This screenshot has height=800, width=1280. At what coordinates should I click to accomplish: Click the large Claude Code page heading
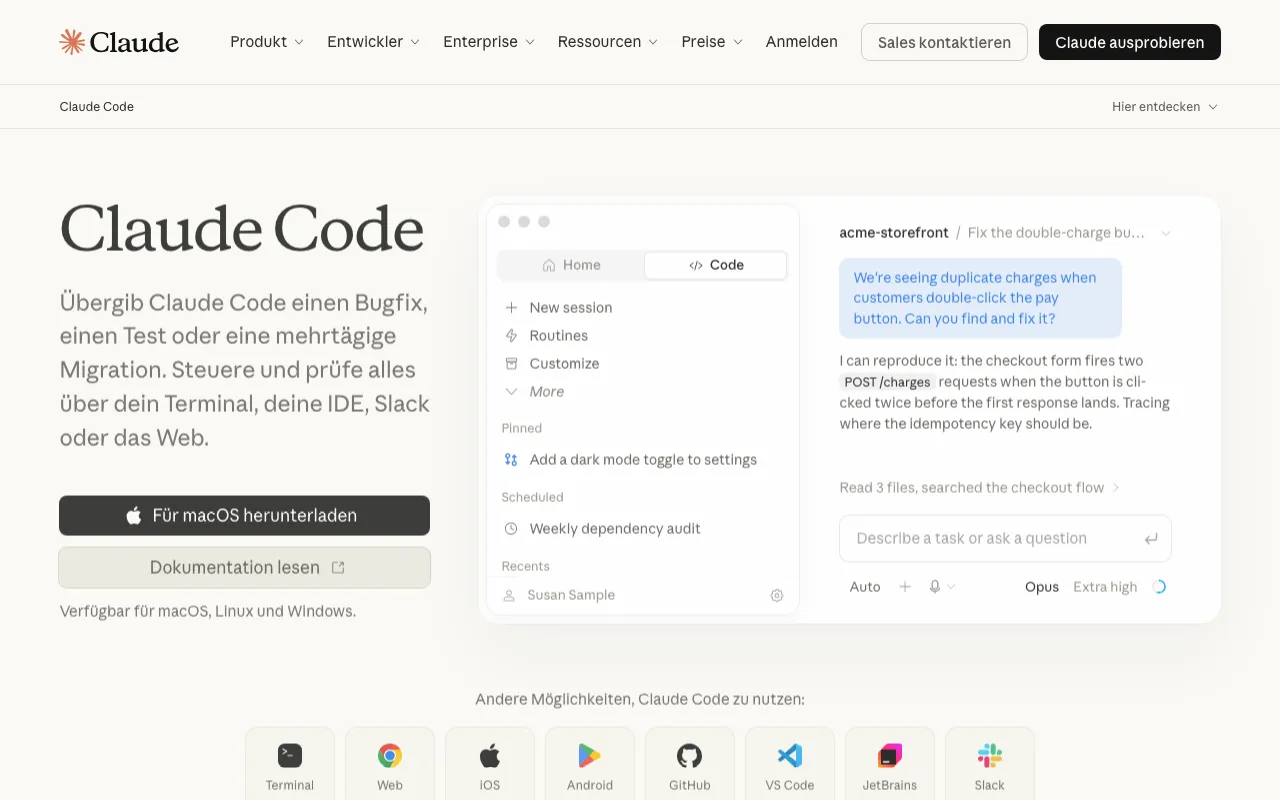(x=242, y=229)
